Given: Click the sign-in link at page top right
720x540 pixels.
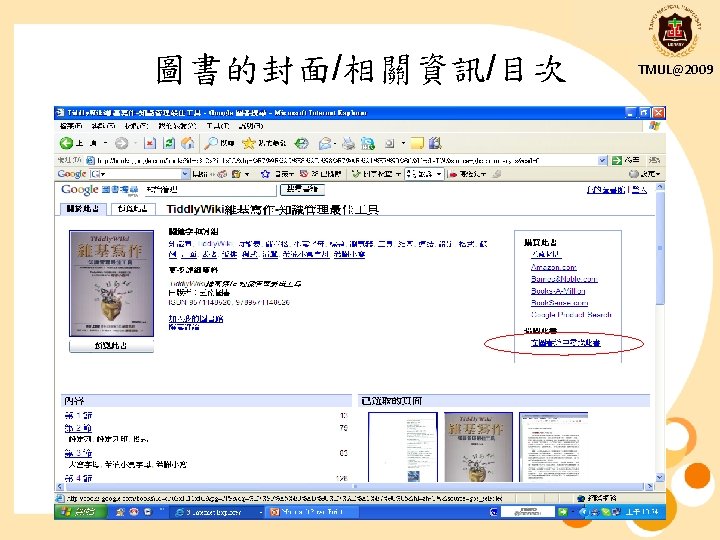Looking at the screenshot, I should [x=639, y=190].
